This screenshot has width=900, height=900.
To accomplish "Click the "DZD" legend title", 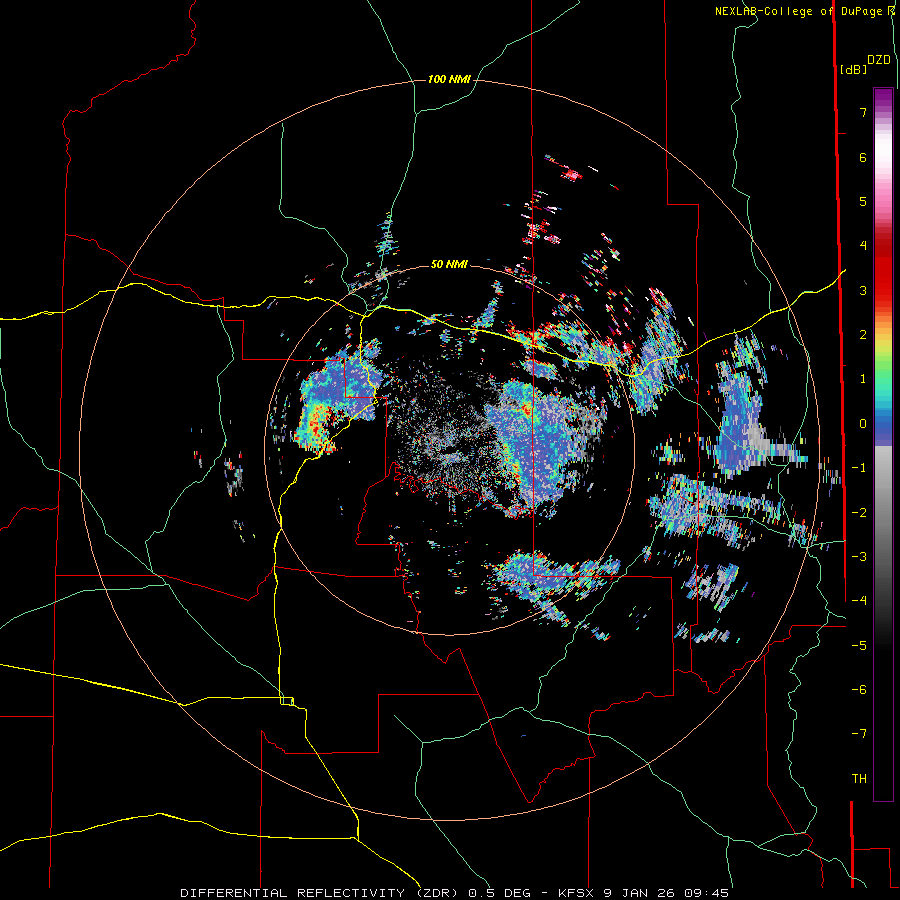I will 879,60.
